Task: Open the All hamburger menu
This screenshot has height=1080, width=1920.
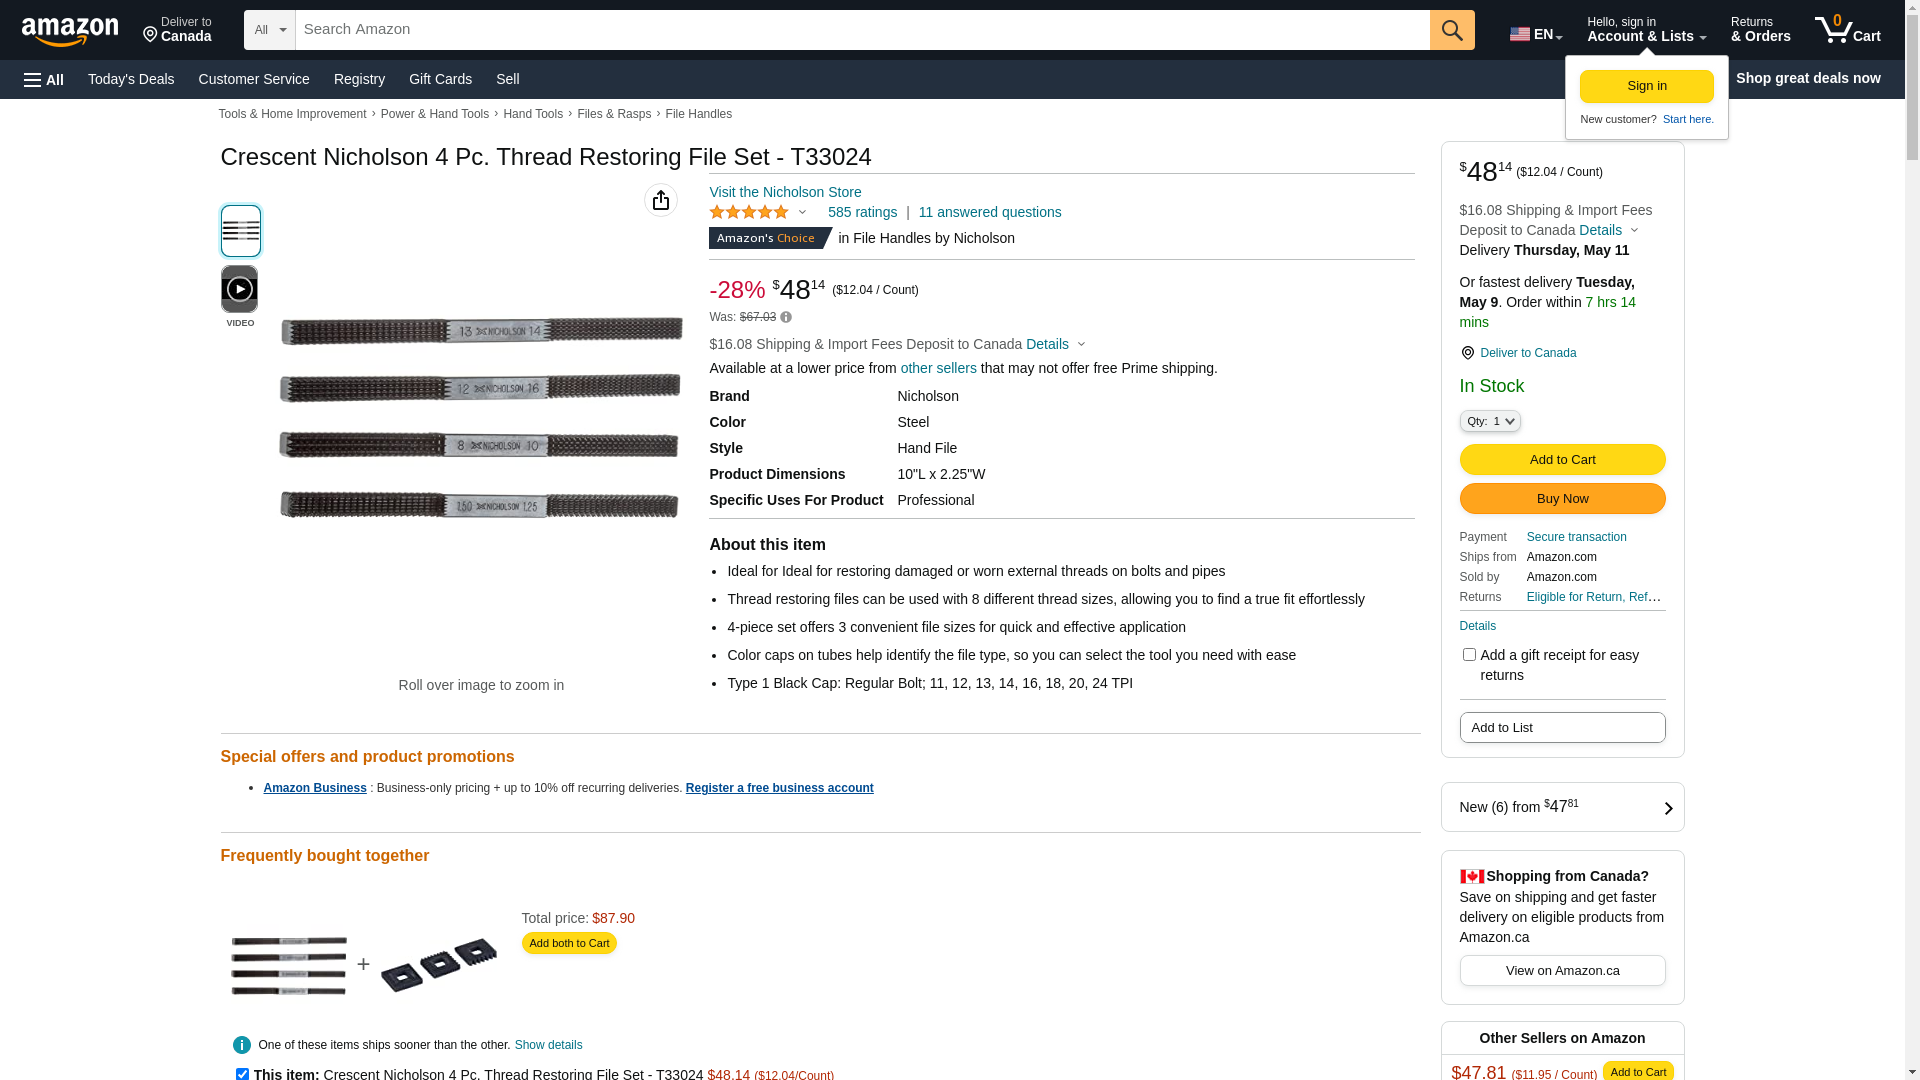Action: click(44, 79)
